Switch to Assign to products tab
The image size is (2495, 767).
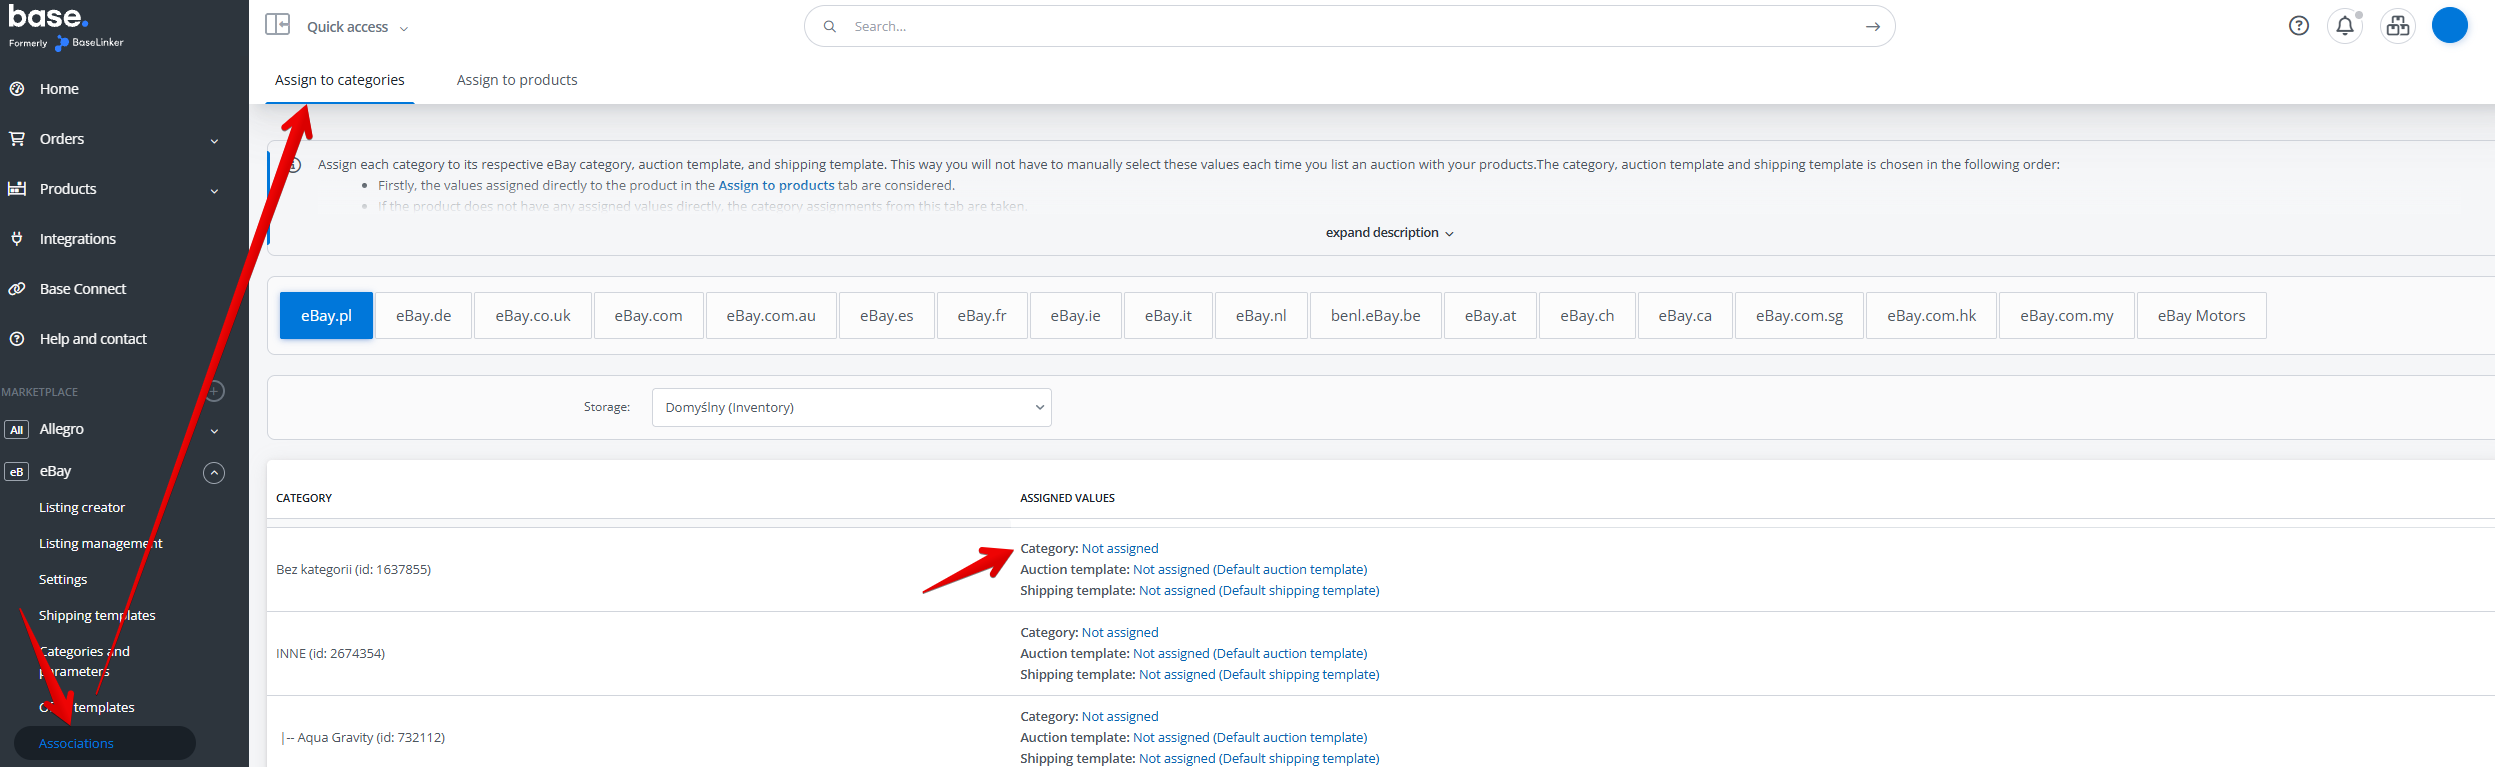click(x=516, y=80)
